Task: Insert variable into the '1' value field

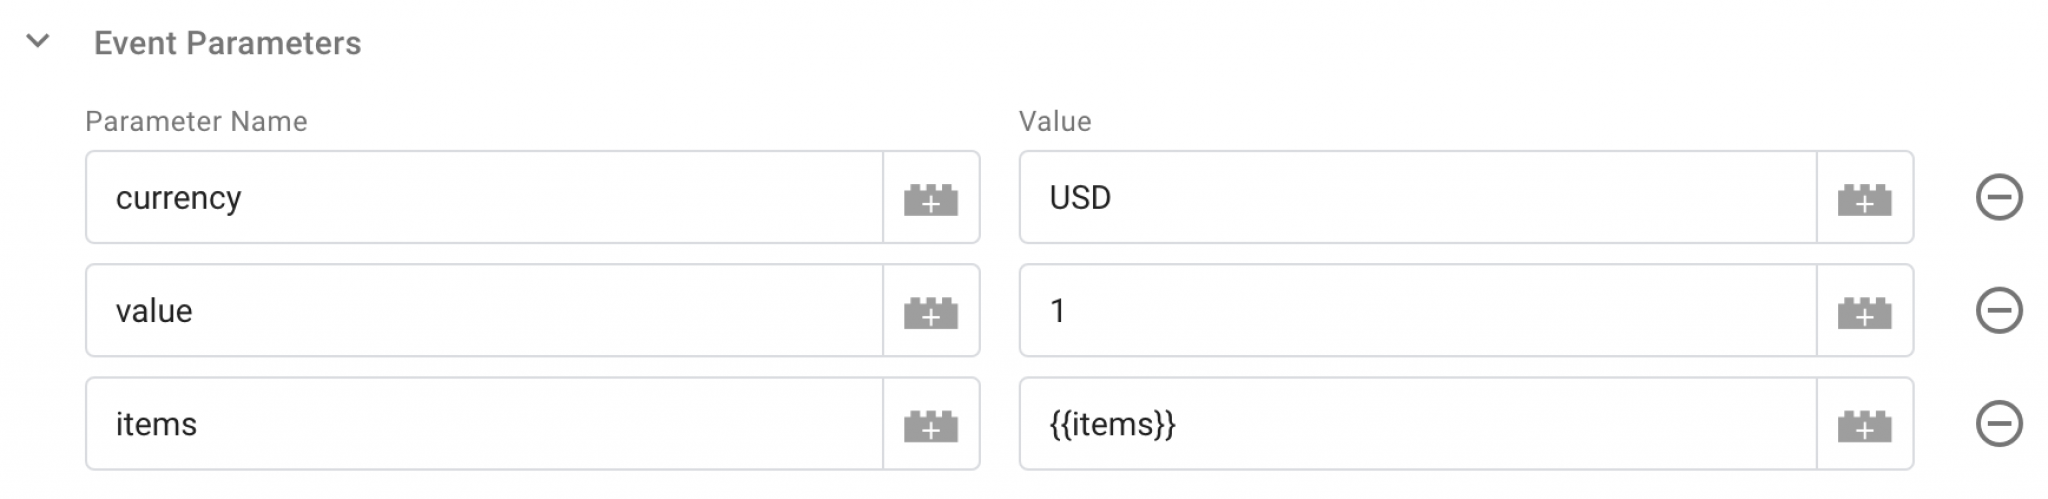Action: (x=1864, y=311)
